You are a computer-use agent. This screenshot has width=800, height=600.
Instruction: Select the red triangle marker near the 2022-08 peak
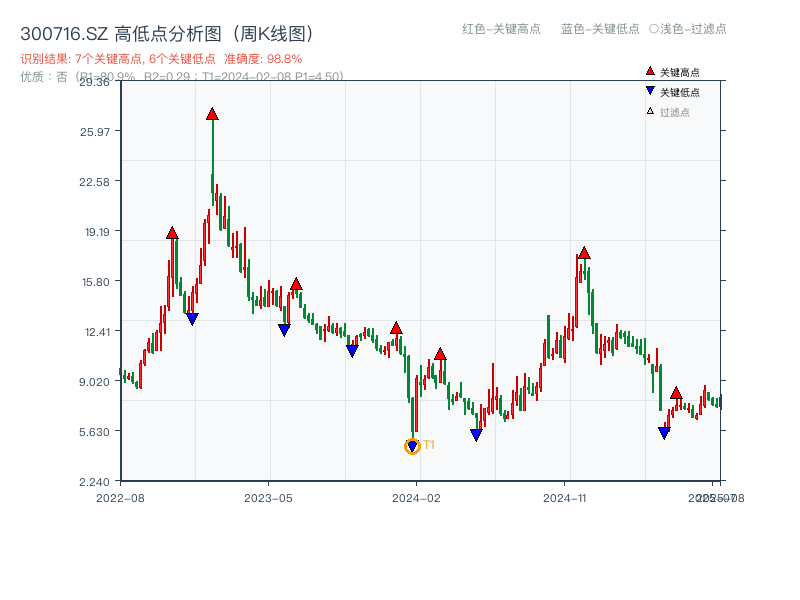click(x=171, y=234)
